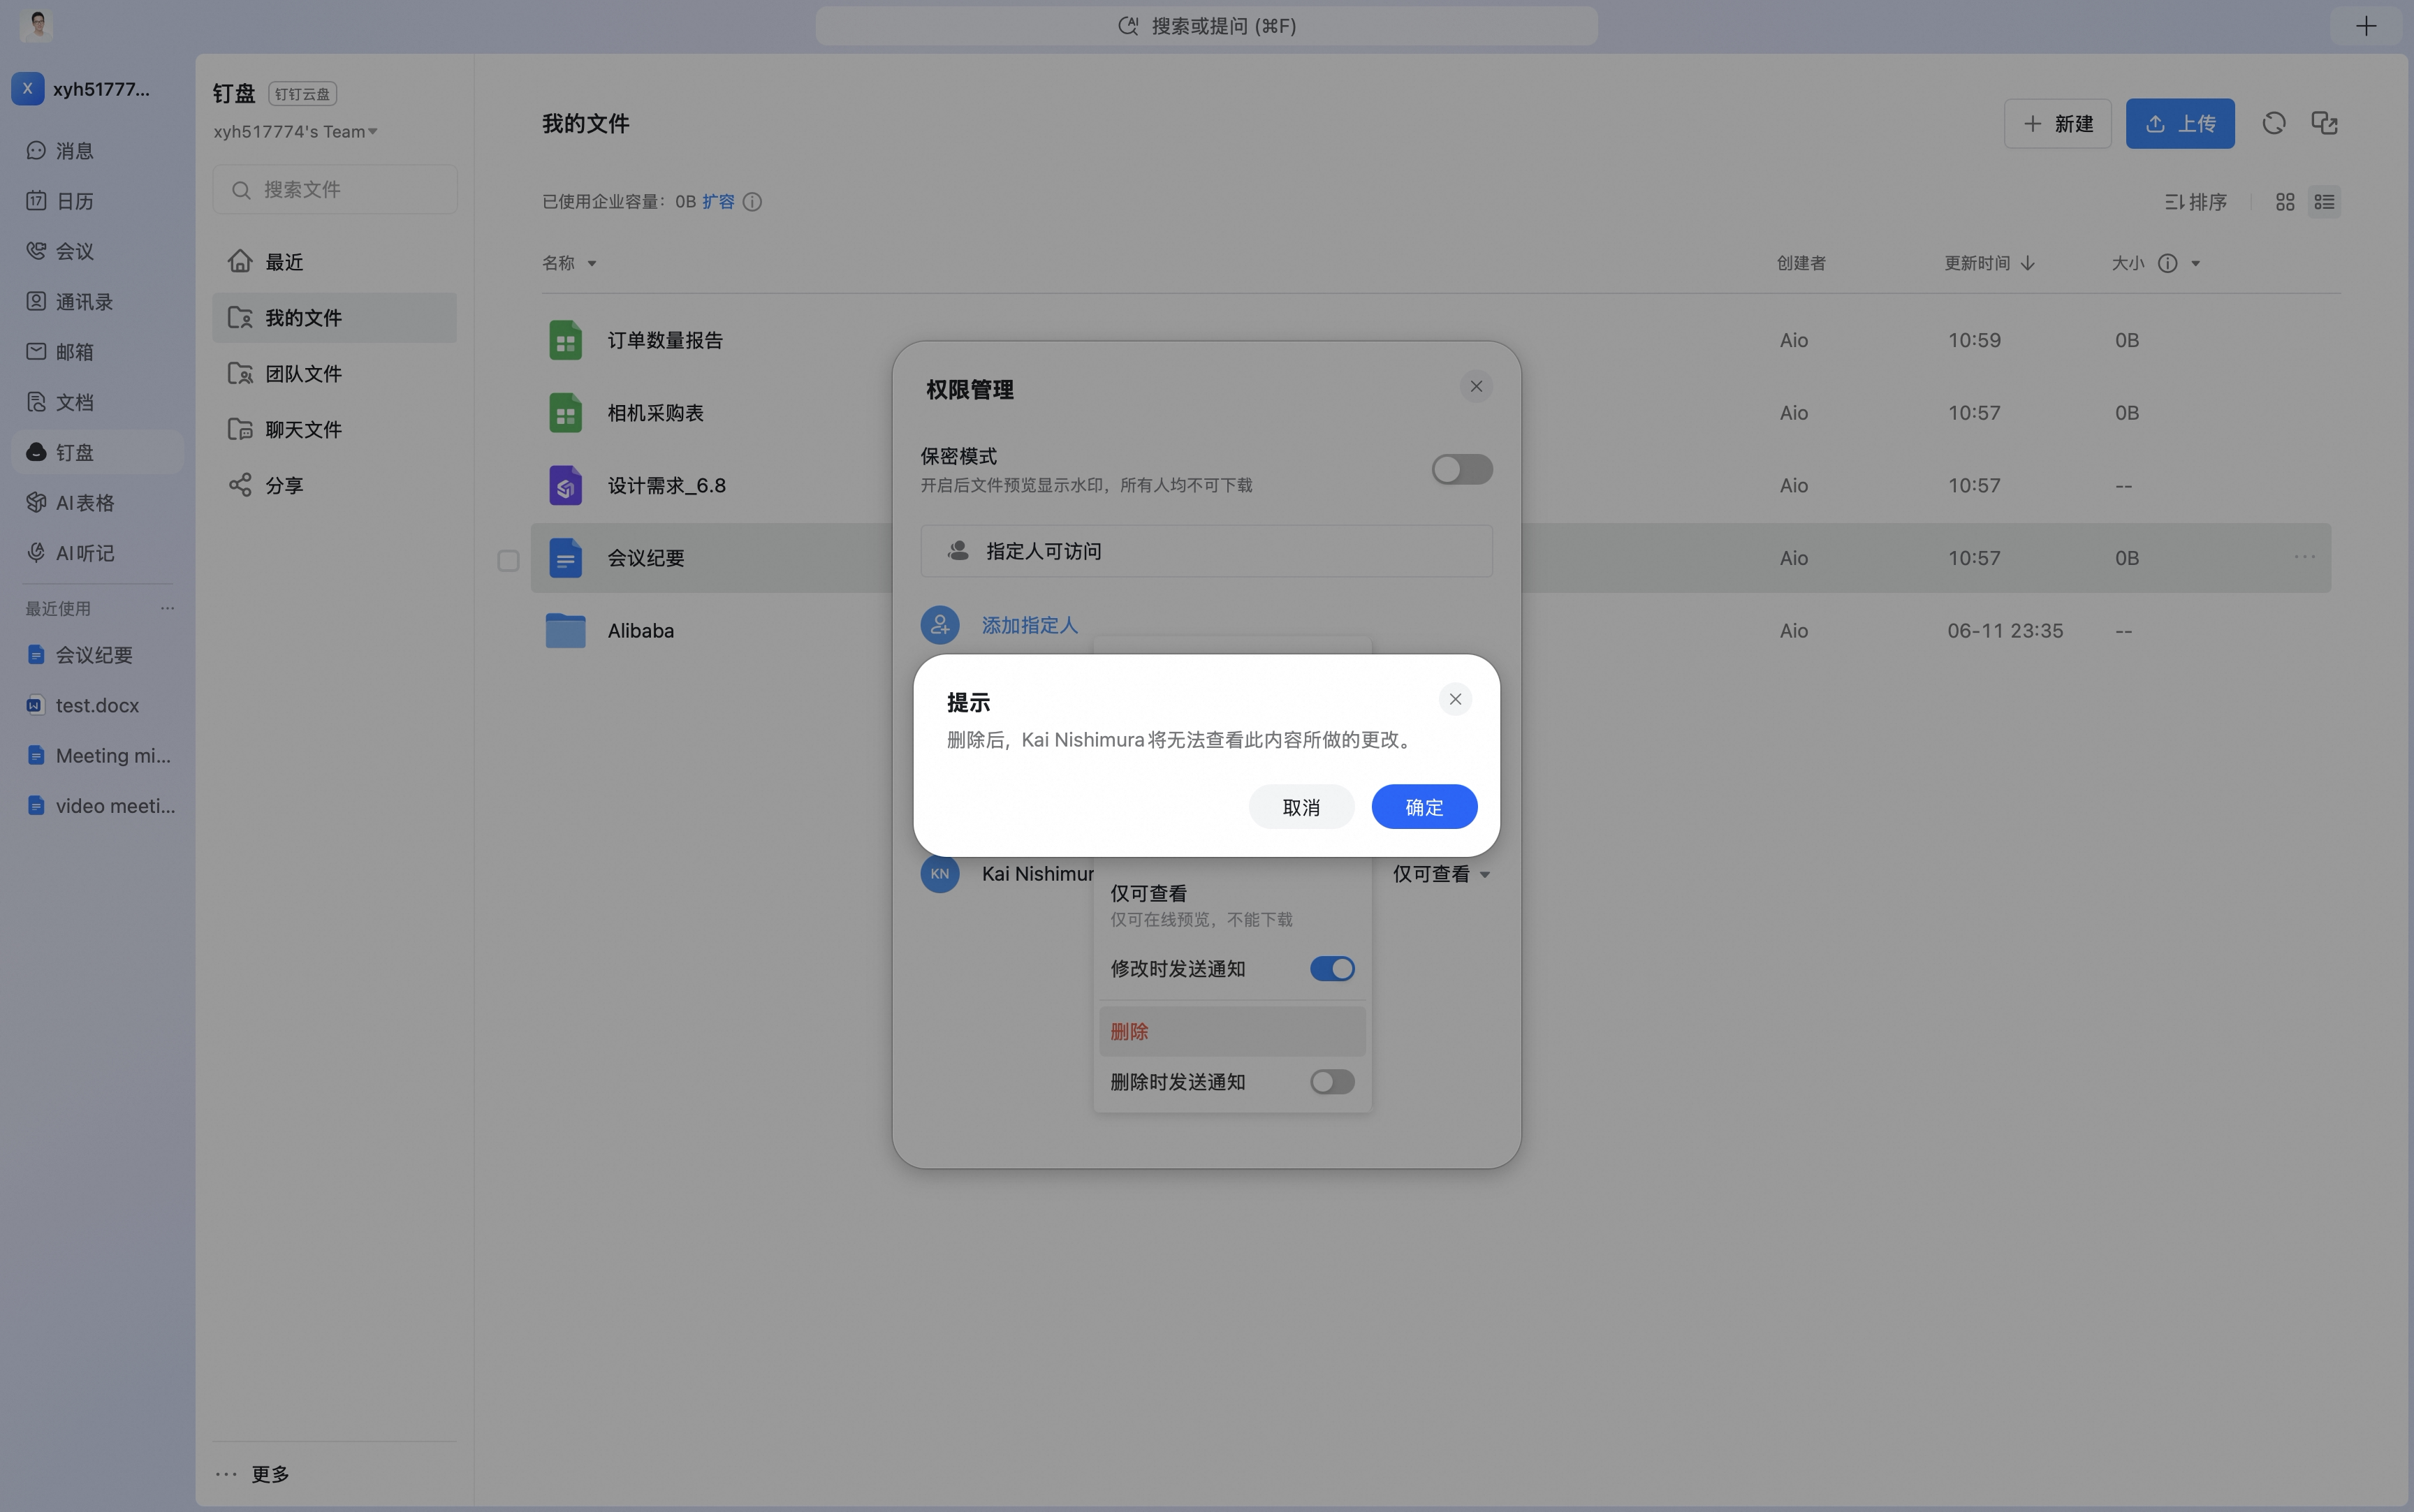This screenshot has height=1512, width=2414.
Task: Click the add-person icon beside 添加指定人
Action: (940, 625)
